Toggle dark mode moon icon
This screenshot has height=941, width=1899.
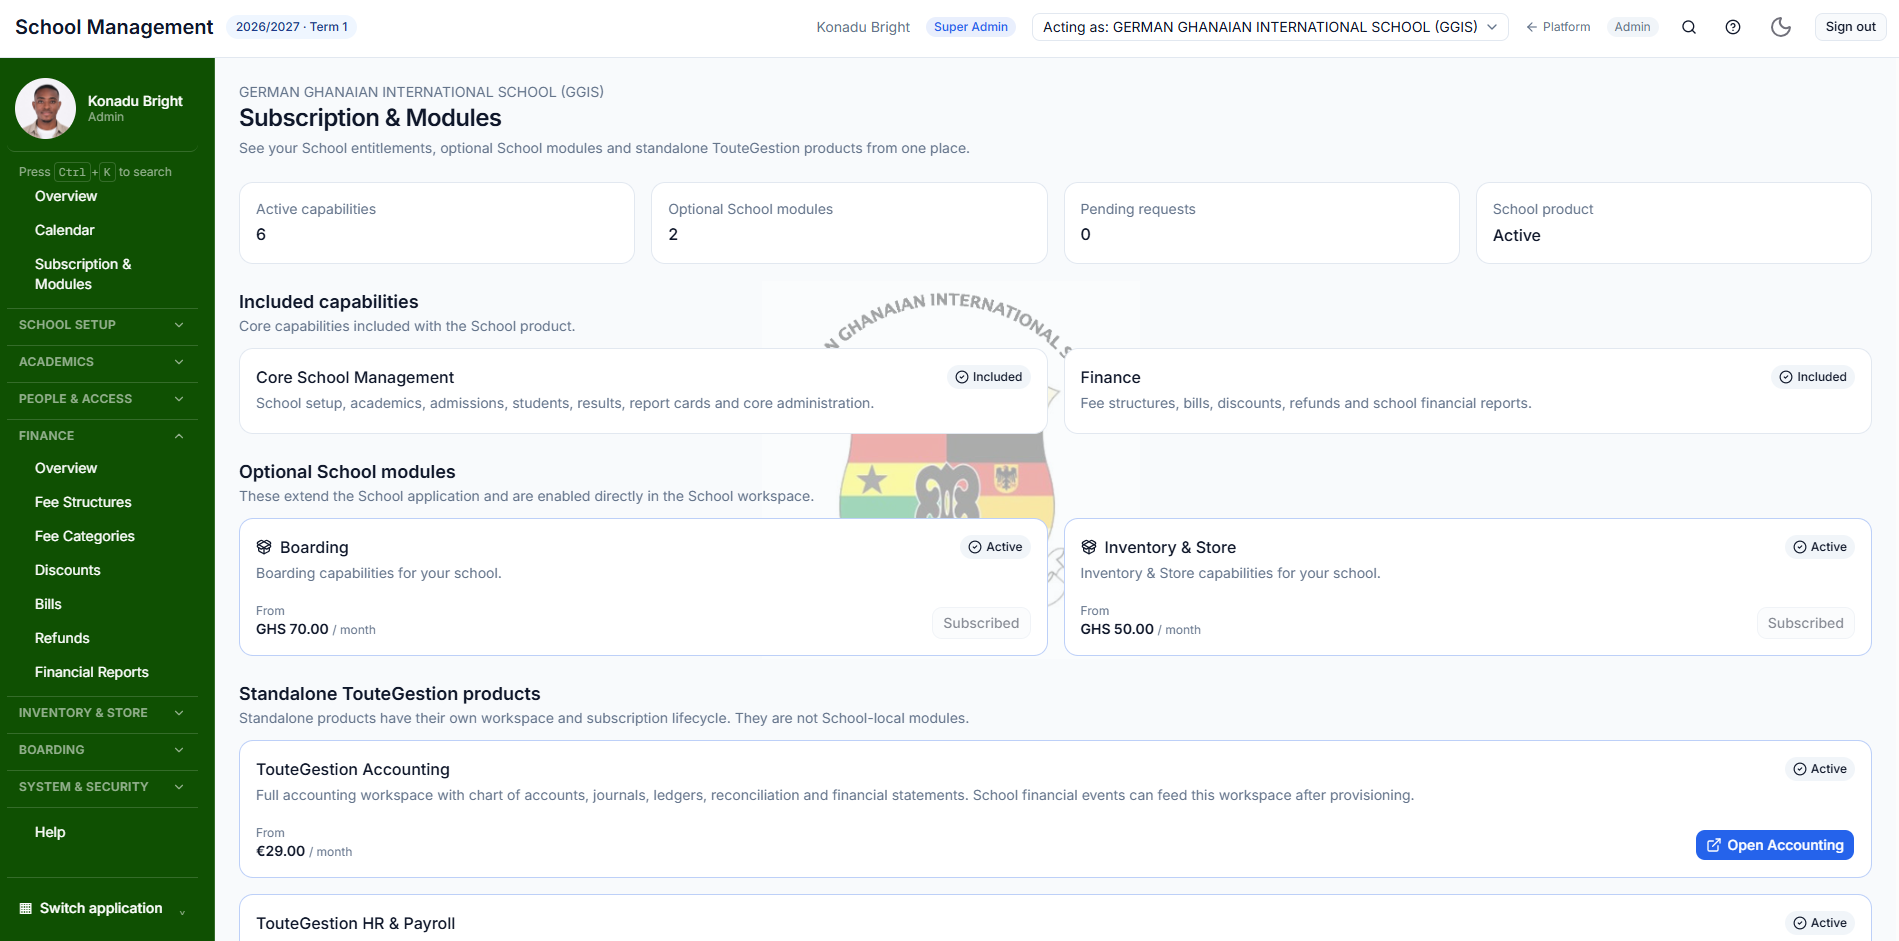pos(1781,27)
